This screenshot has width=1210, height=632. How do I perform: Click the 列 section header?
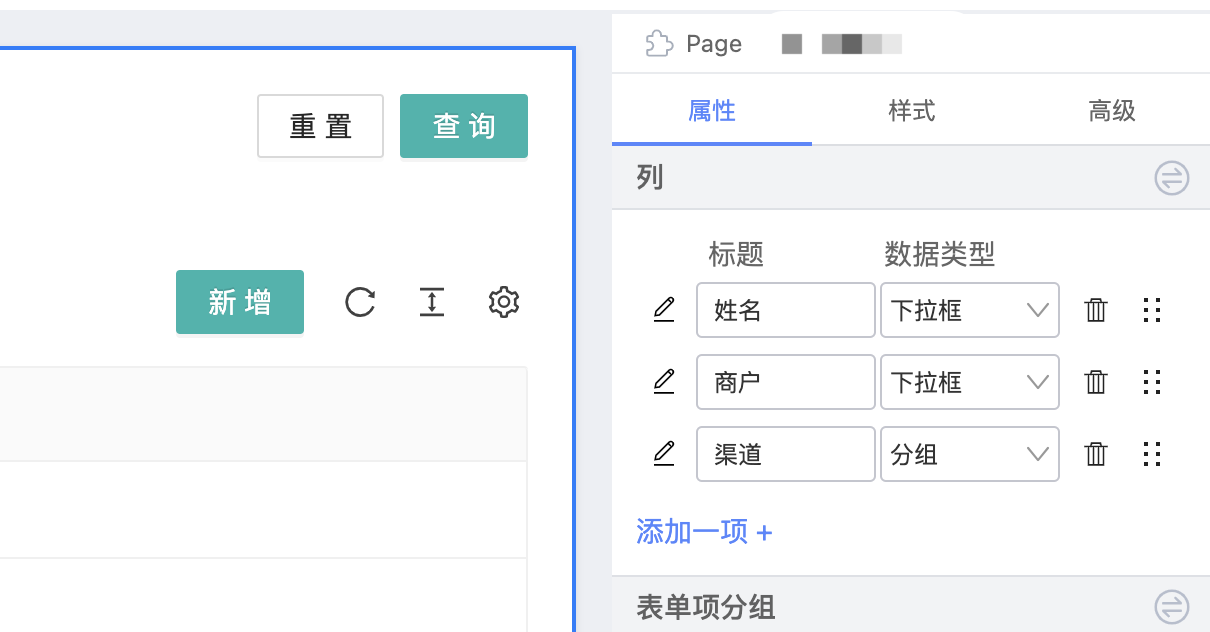911,178
